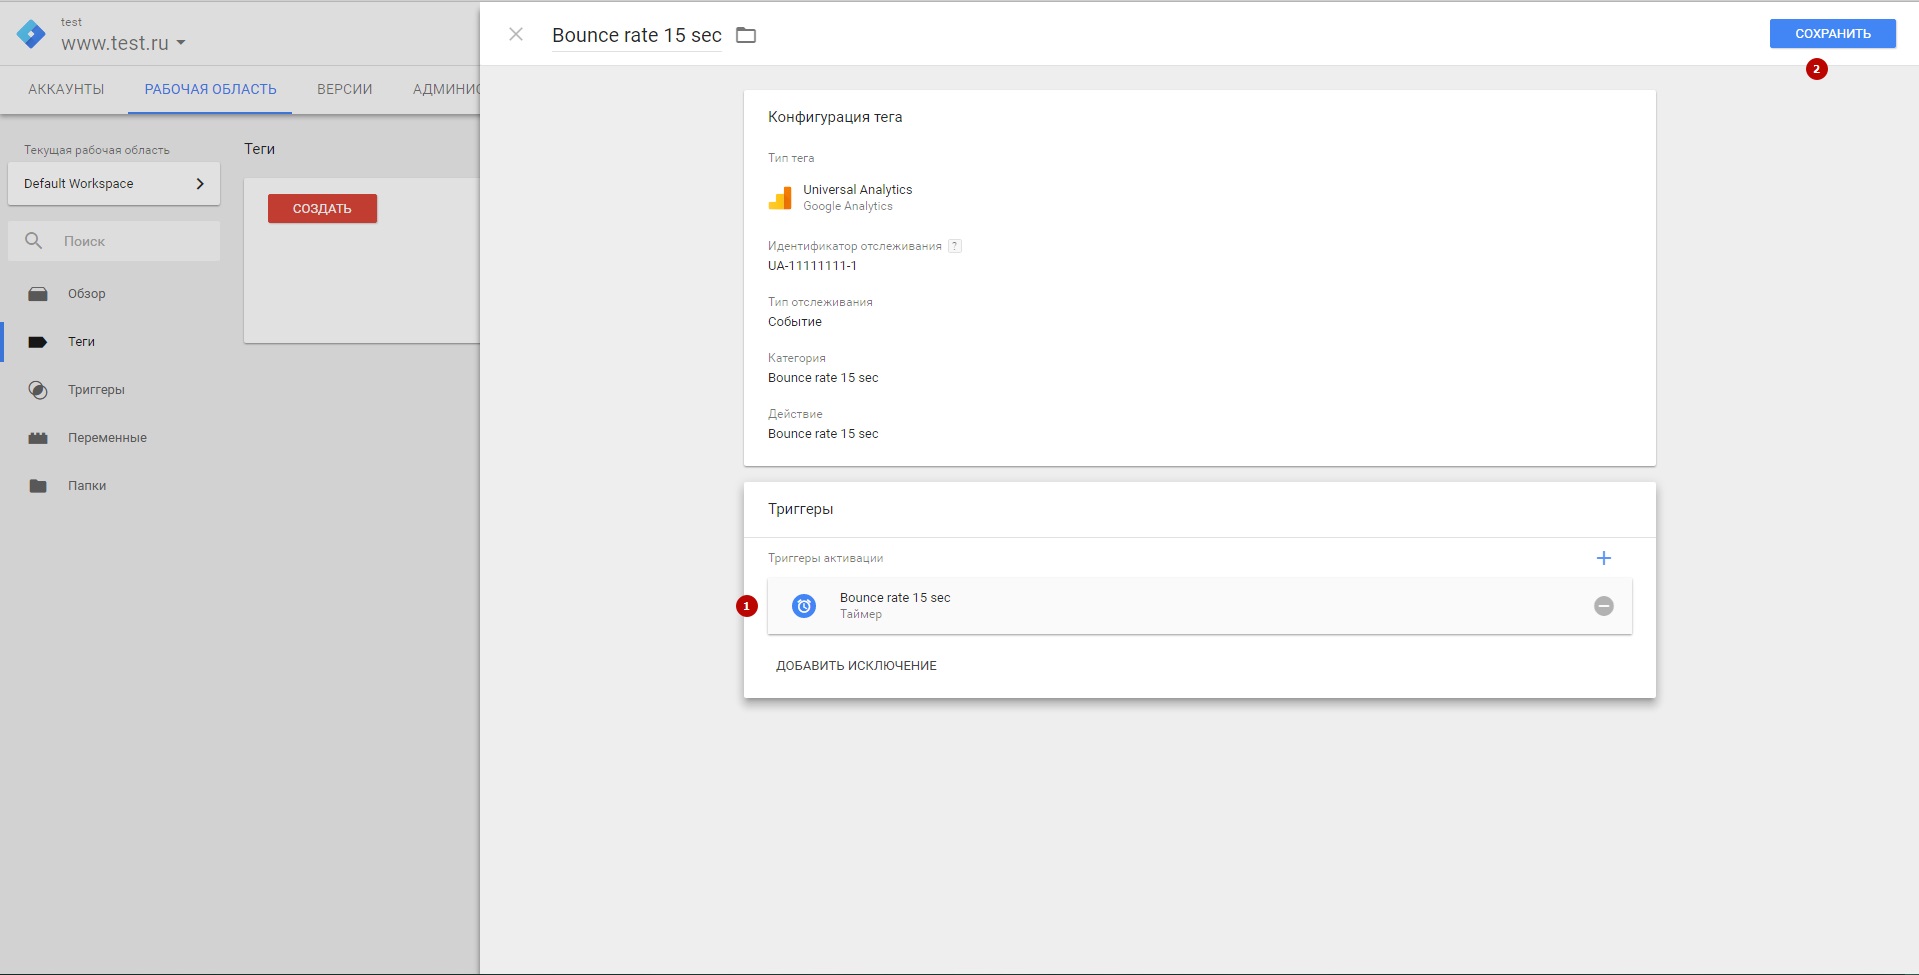
Task: Click the Конфигурация тега heading
Action: [835, 117]
